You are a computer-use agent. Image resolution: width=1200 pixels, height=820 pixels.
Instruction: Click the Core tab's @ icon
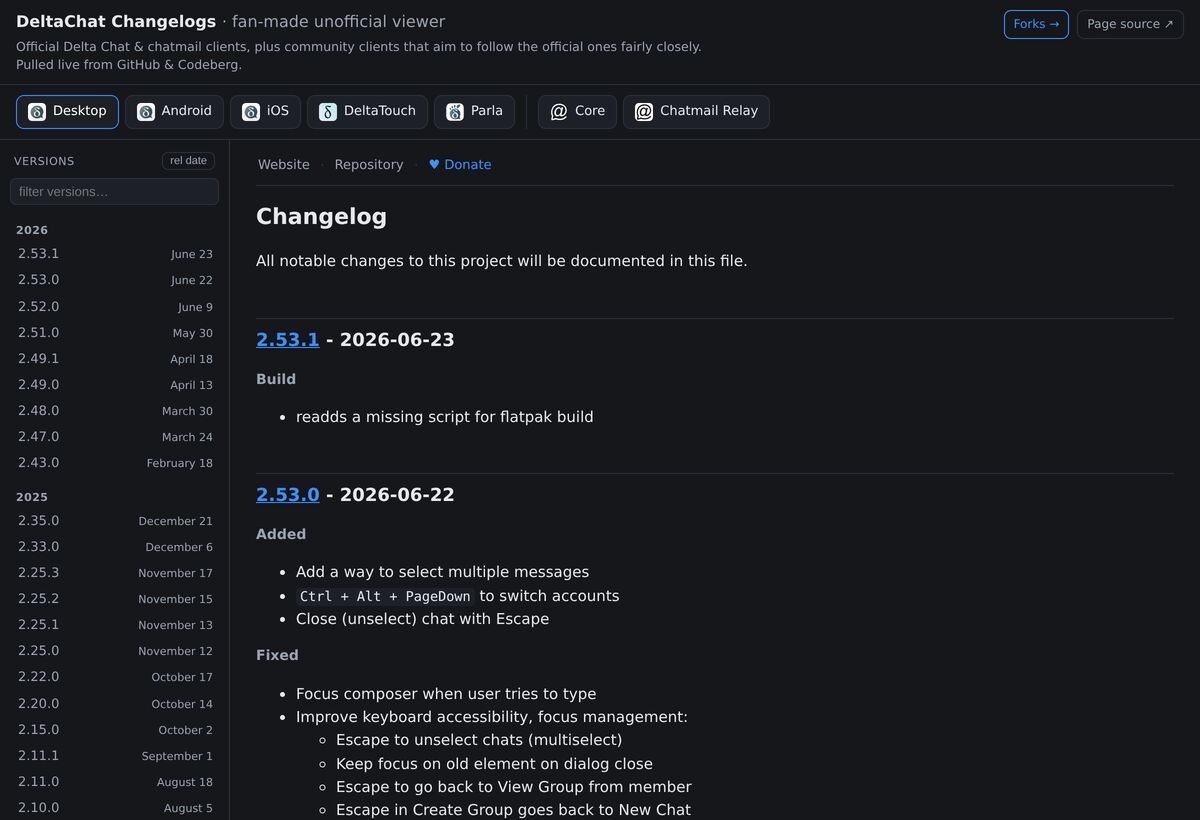[x=559, y=112]
